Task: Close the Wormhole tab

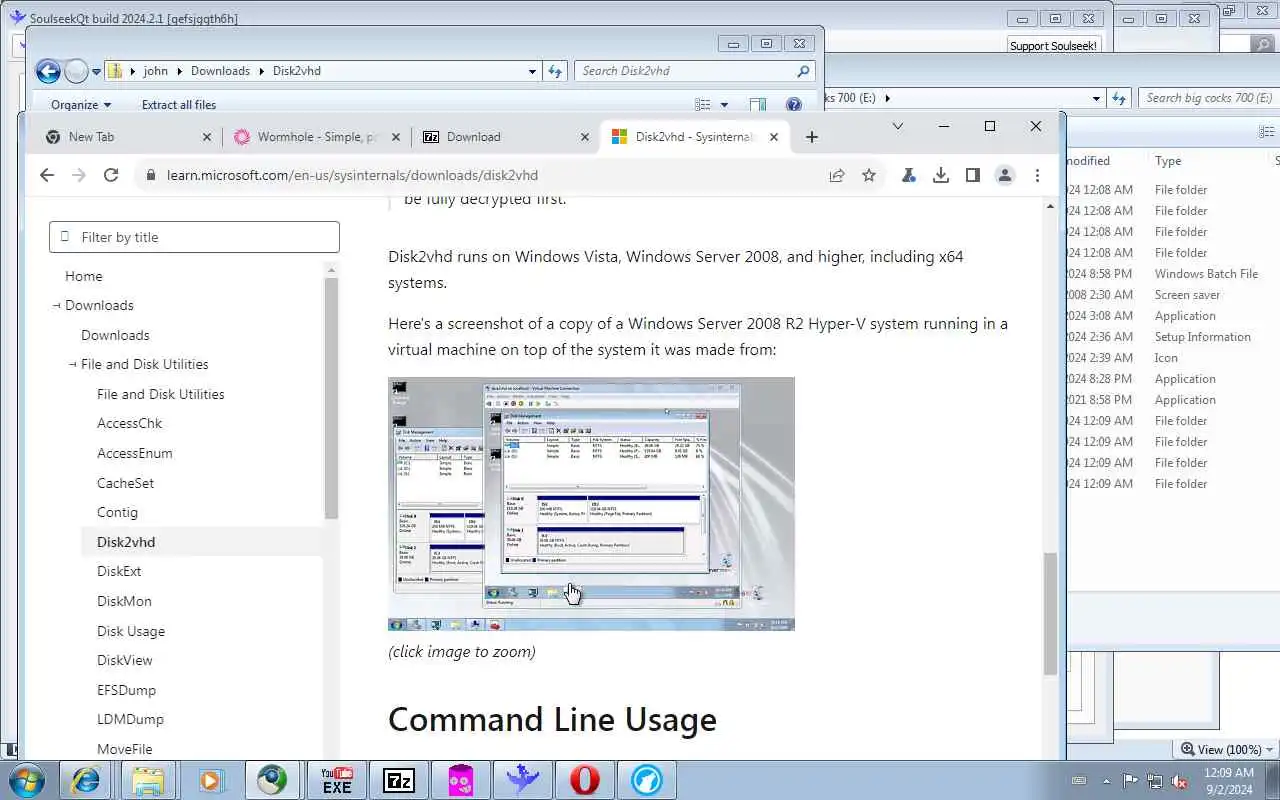Action: click(396, 137)
